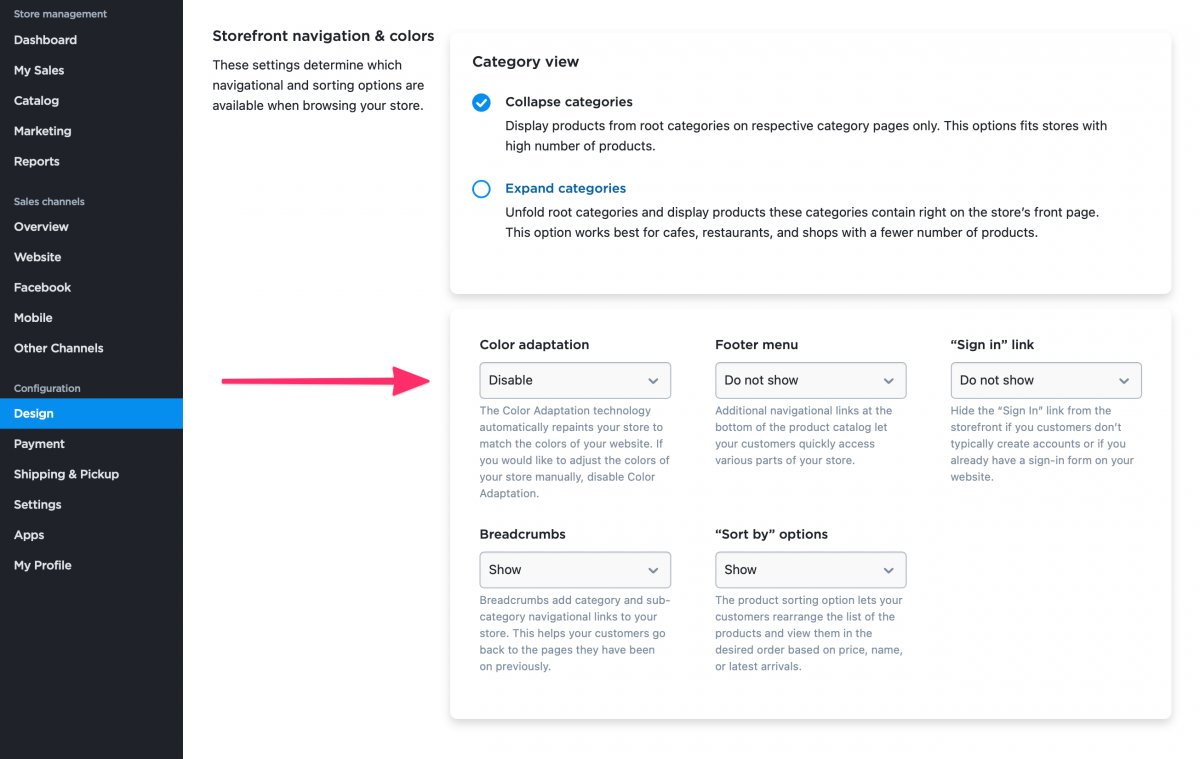Select the Collapse categories radio button

pyautogui.click(x=481, y=103)
